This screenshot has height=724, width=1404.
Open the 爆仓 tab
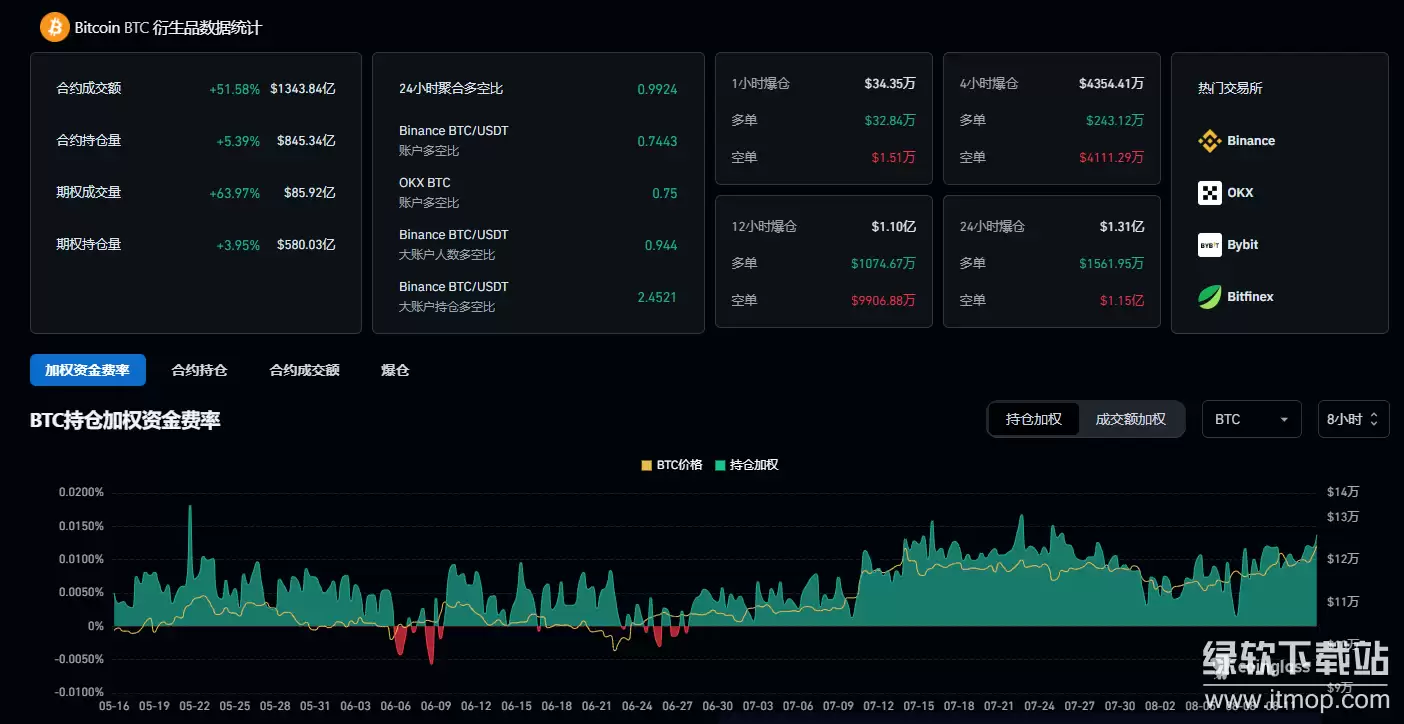click(394, 370)
